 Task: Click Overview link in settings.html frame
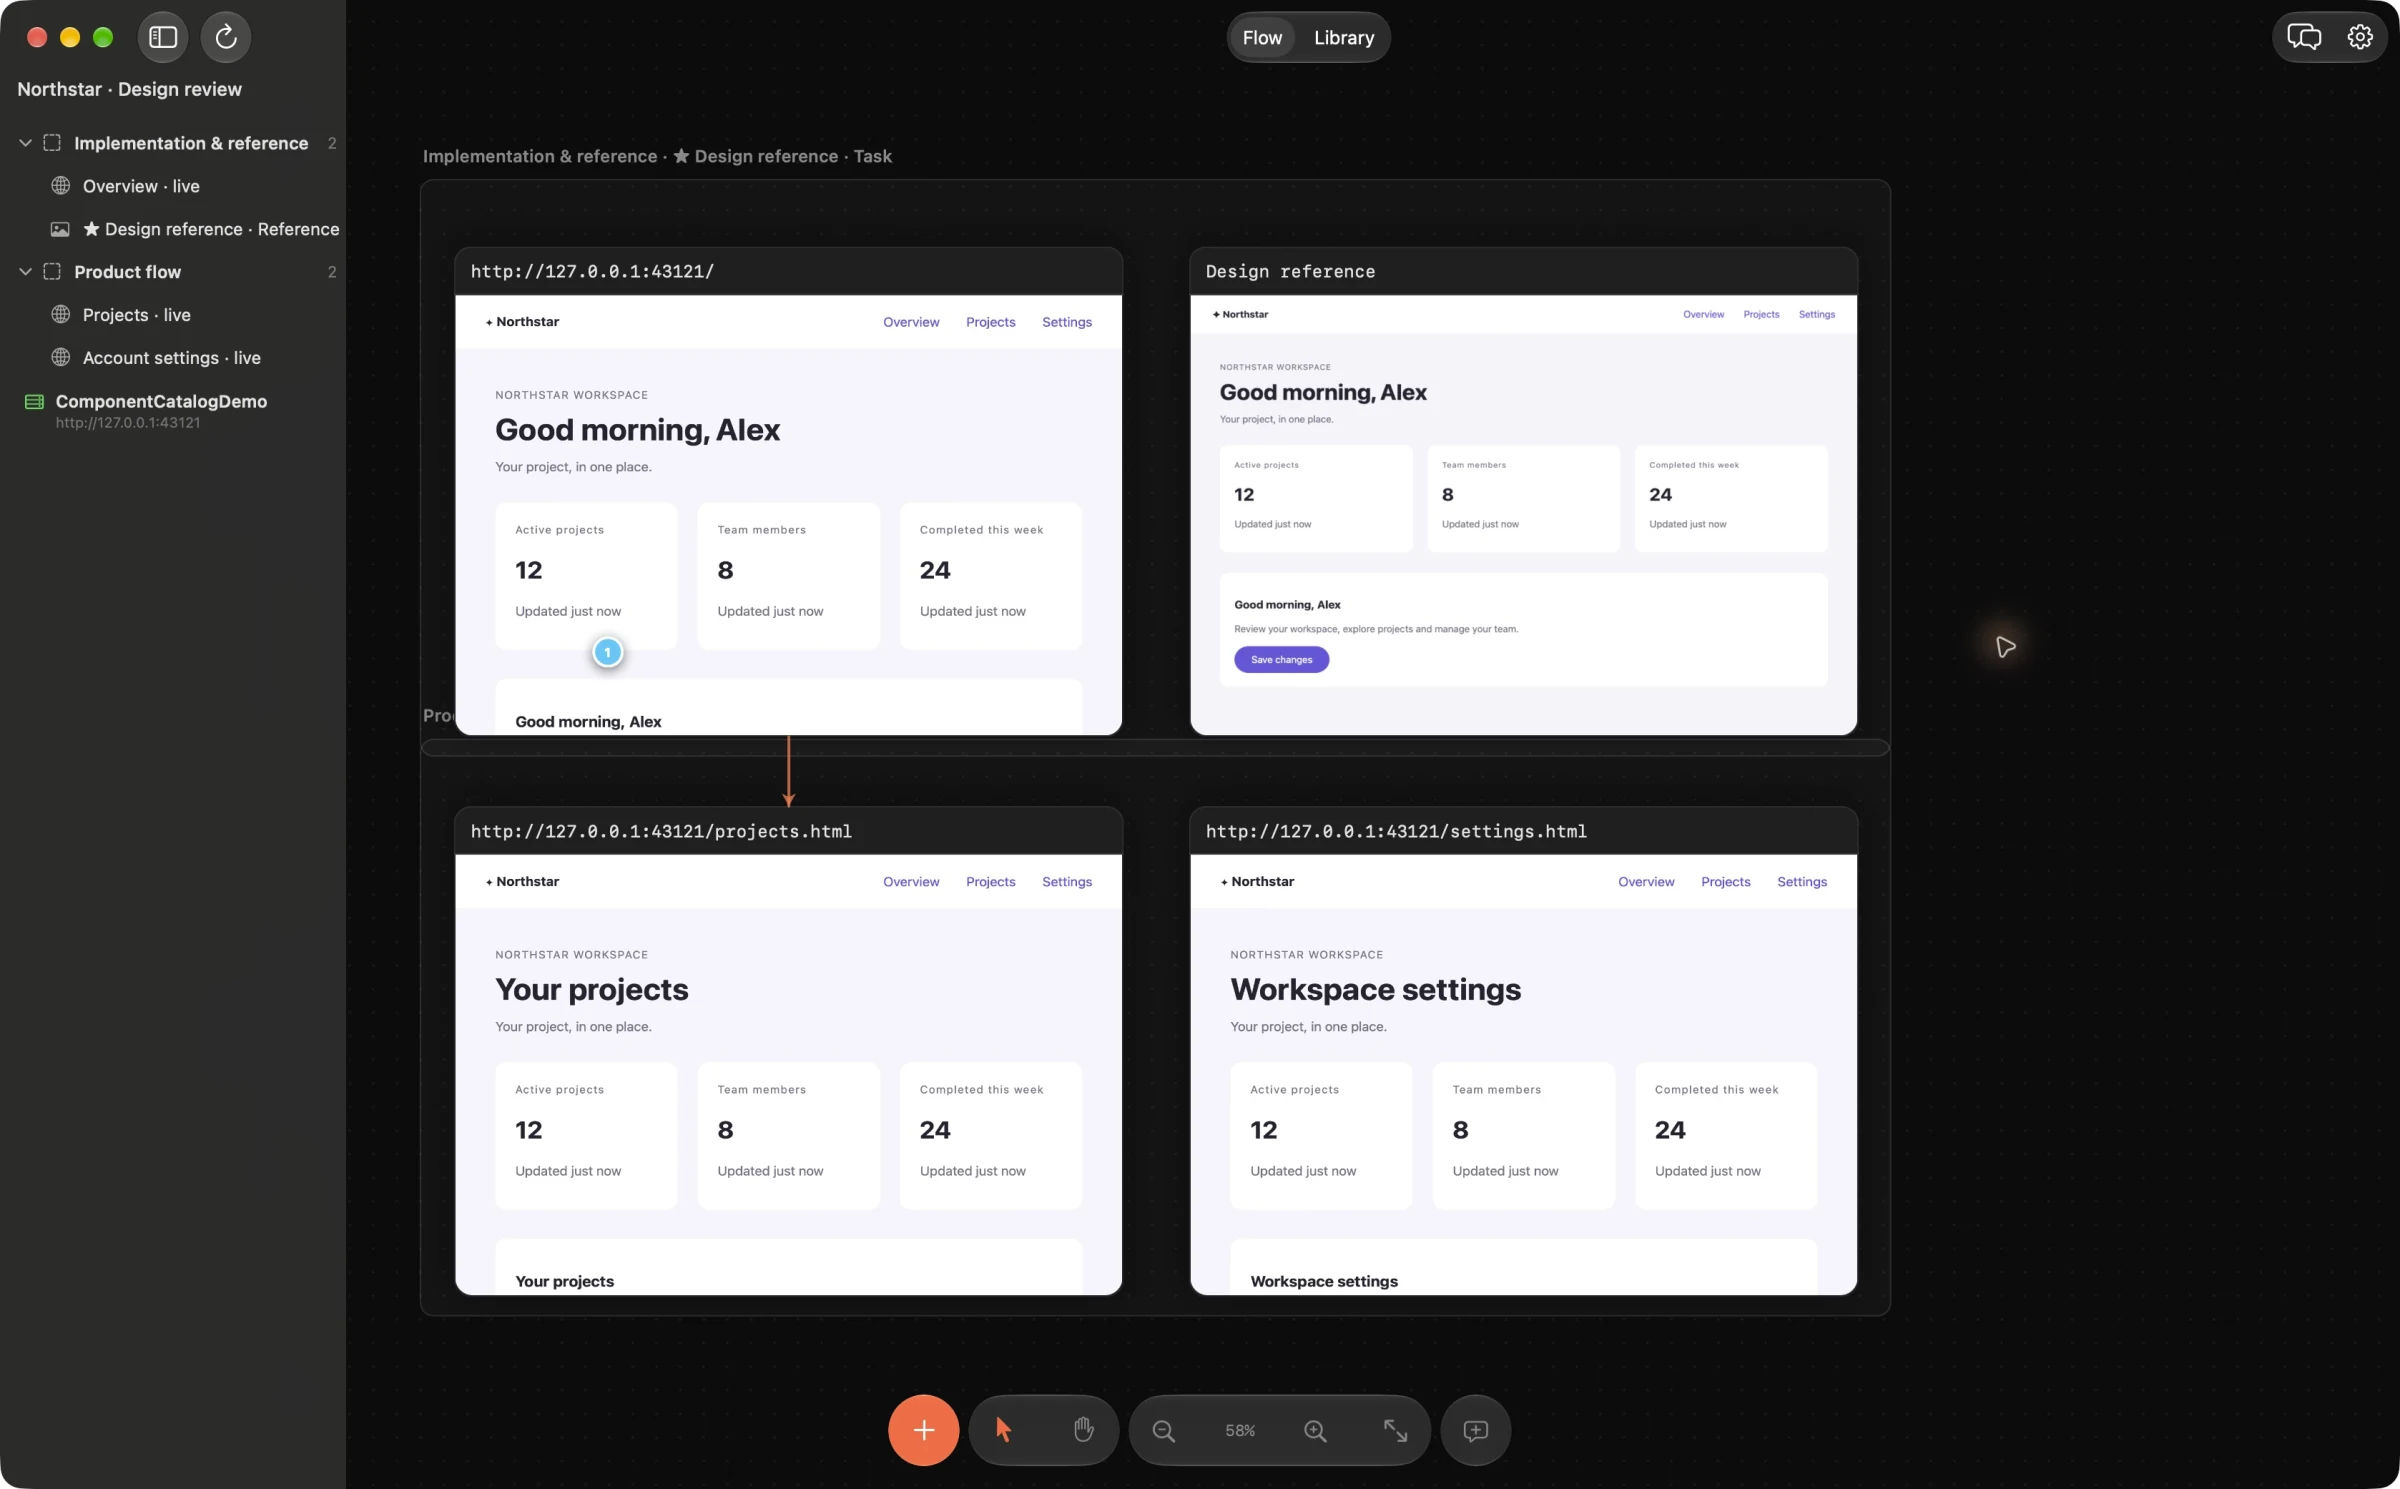[1646, 882]
